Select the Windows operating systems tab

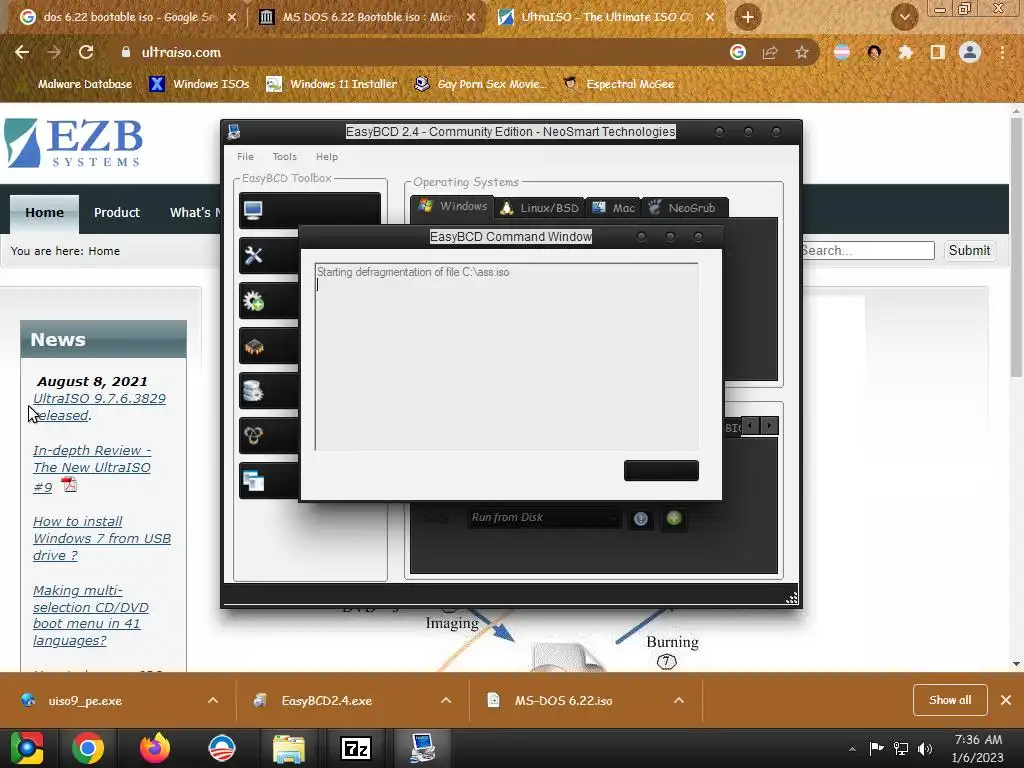pyautogui.click(x=453, y=206)
